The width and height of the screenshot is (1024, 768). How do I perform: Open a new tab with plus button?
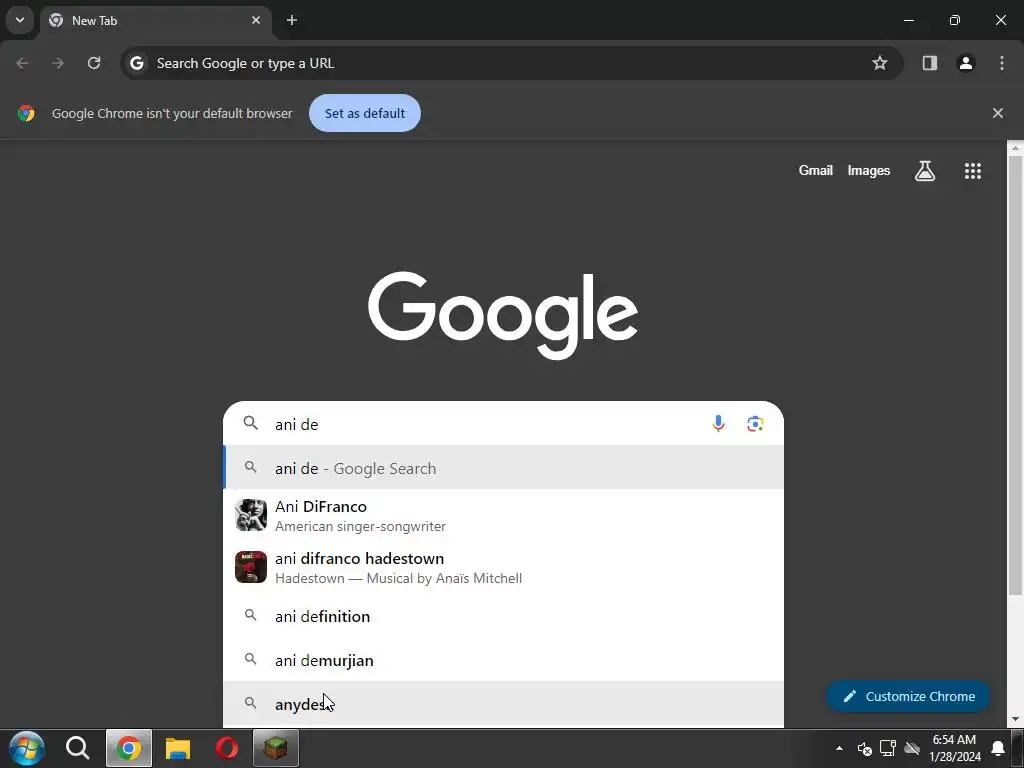[292, 20]
